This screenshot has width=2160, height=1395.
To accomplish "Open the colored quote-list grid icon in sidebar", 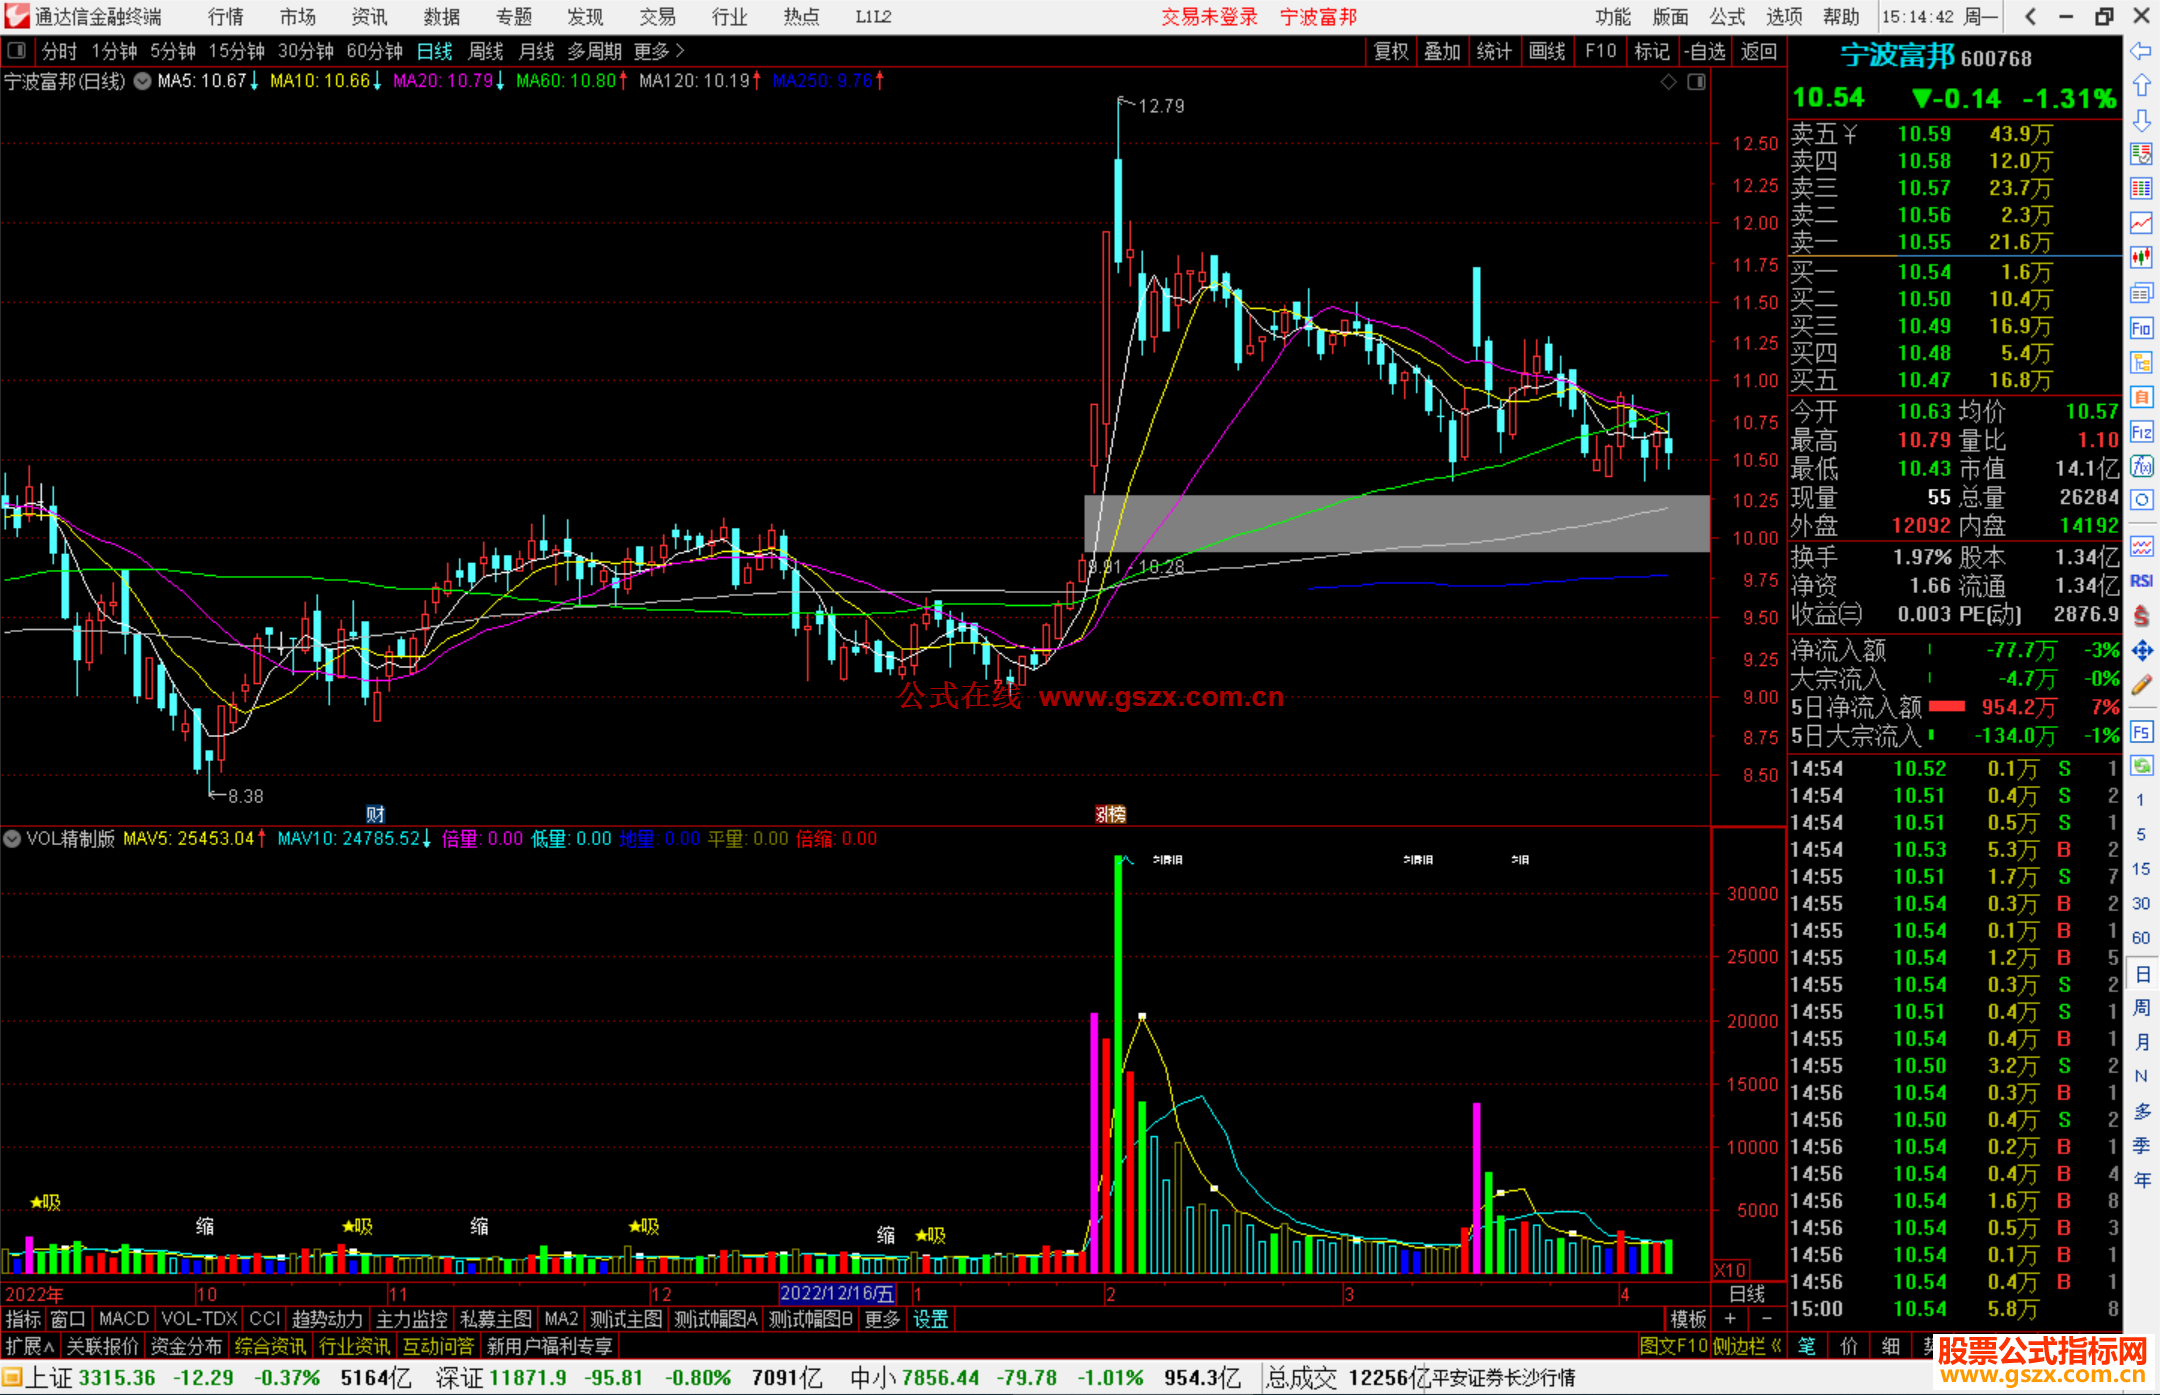I will coord(2141,189).
